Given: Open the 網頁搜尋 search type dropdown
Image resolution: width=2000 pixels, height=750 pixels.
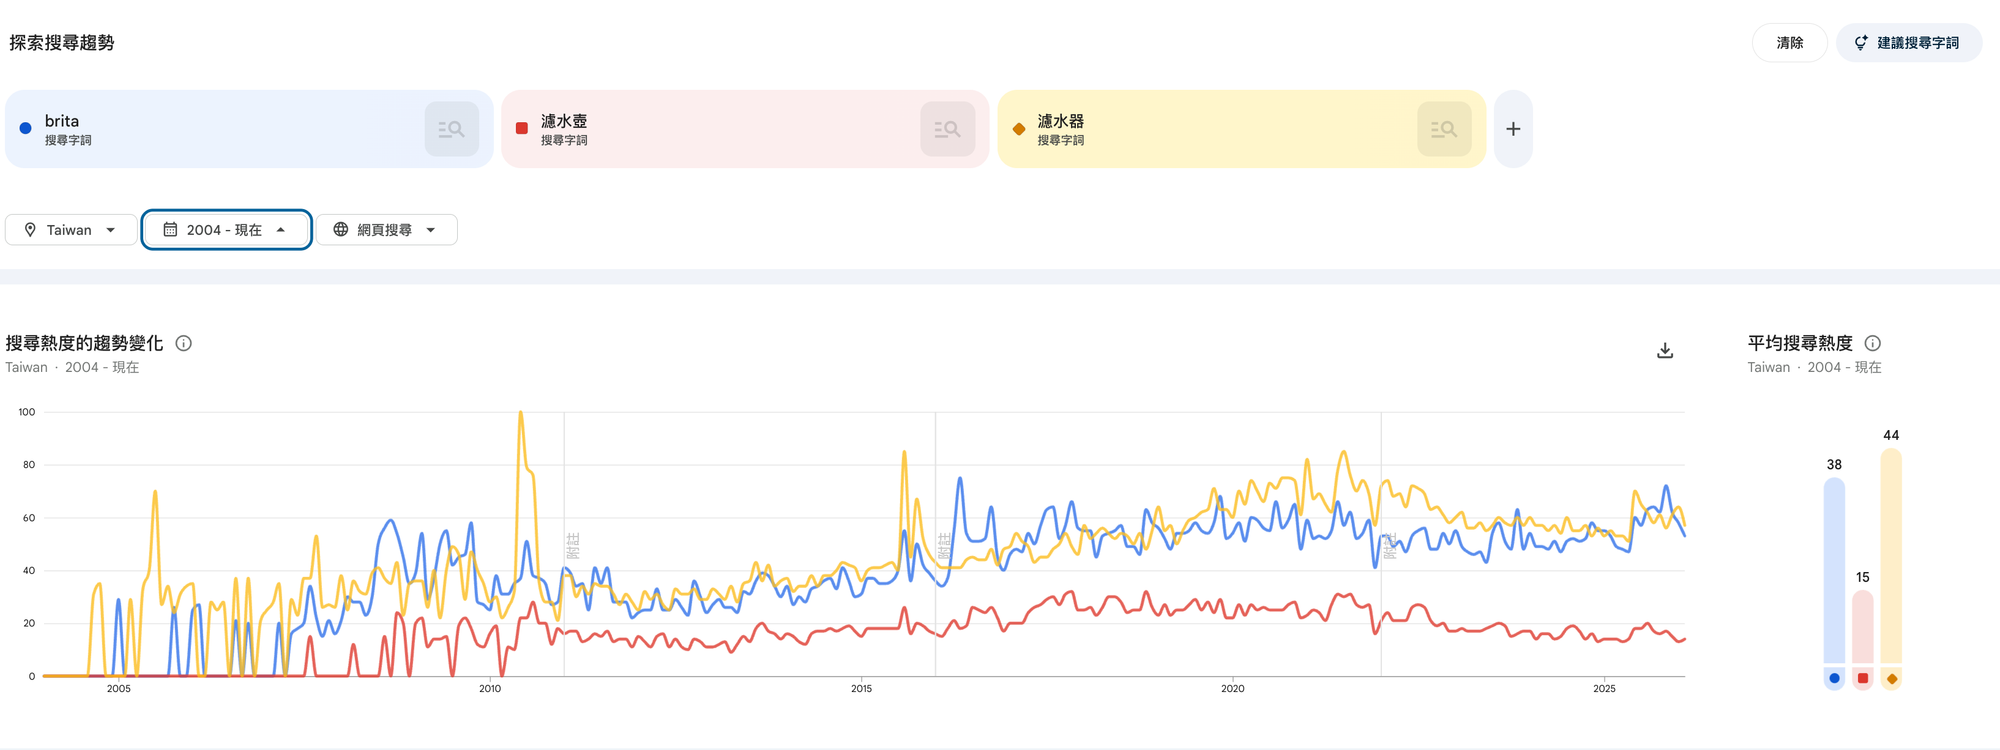Looking at the screenshot, I should point(387,230).
